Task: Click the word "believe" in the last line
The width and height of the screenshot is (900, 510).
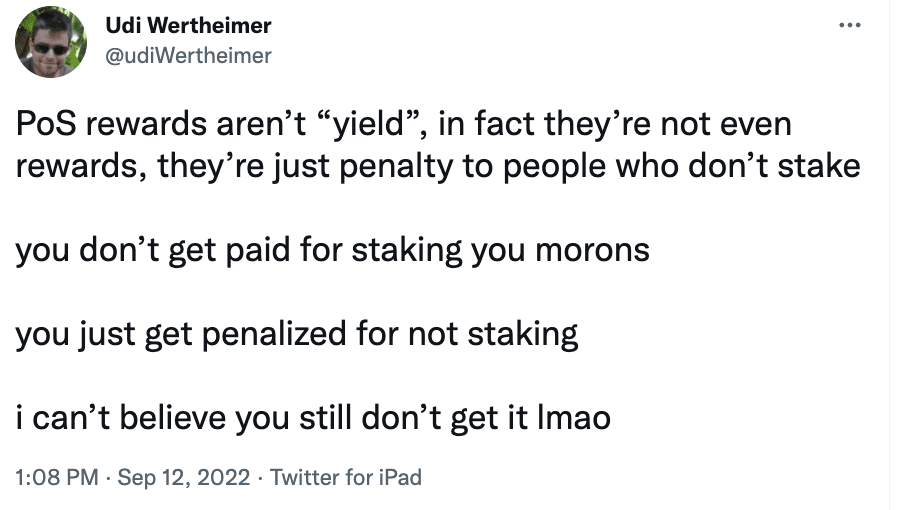Action: (x=172, y=418)
